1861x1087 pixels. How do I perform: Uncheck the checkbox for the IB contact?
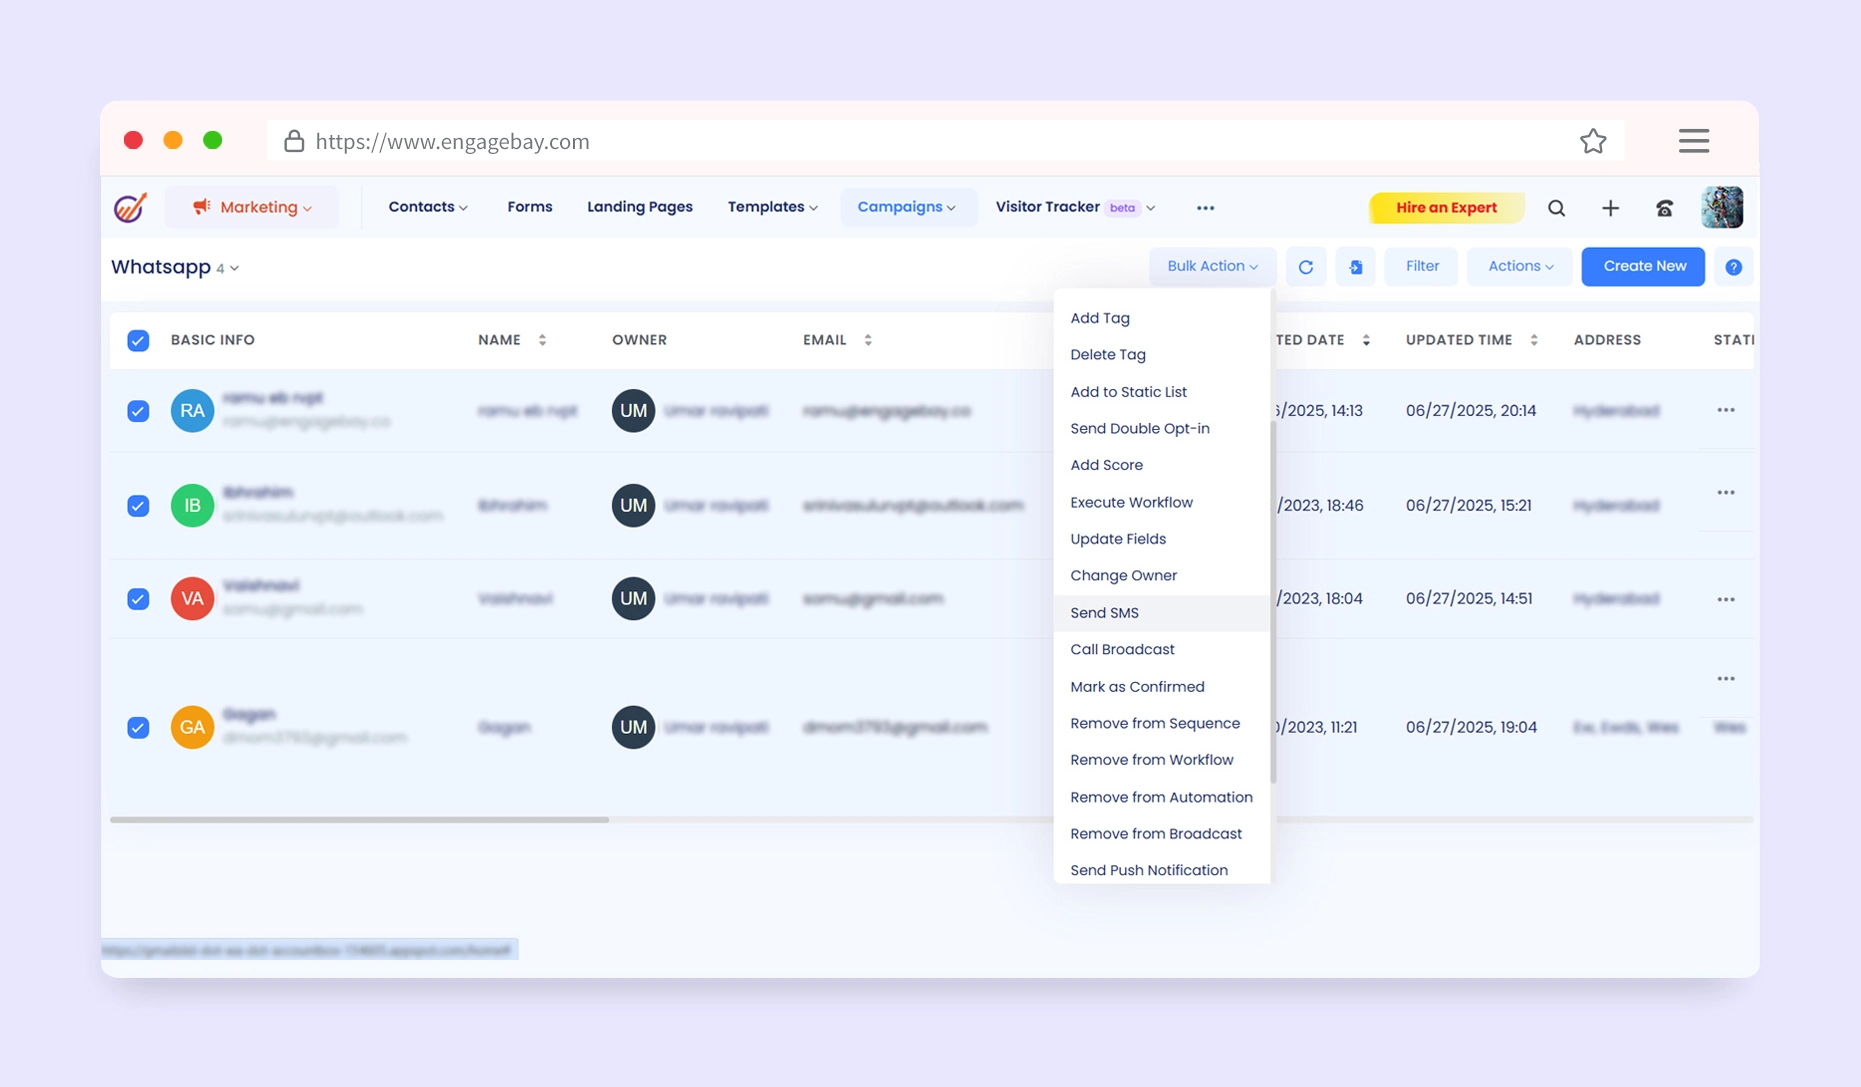[138, 506]
